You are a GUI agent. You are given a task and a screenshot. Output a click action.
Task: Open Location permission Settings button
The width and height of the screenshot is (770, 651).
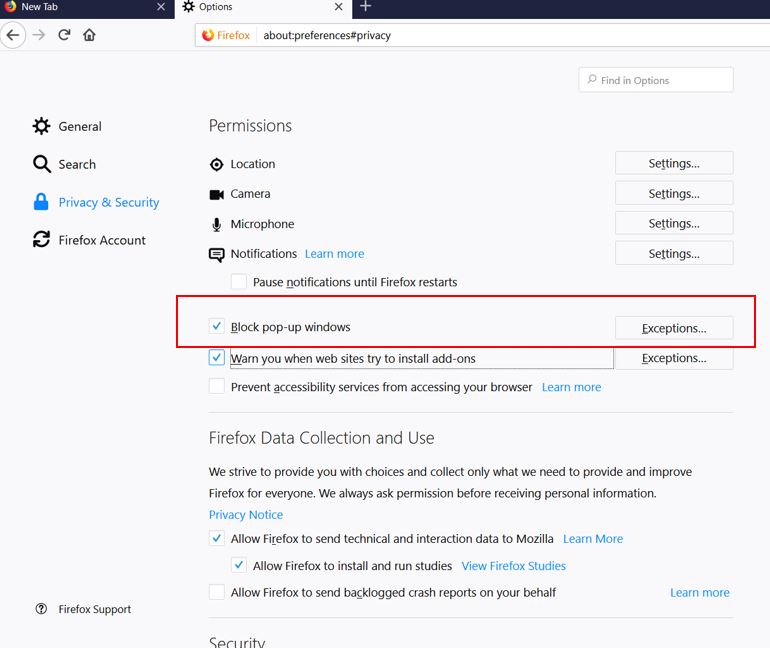673,163
